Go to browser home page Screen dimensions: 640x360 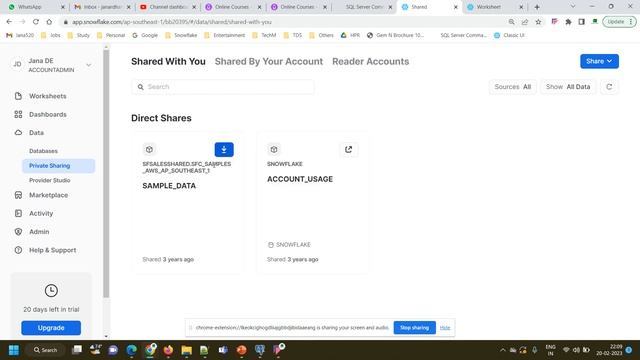click(49, 22)
